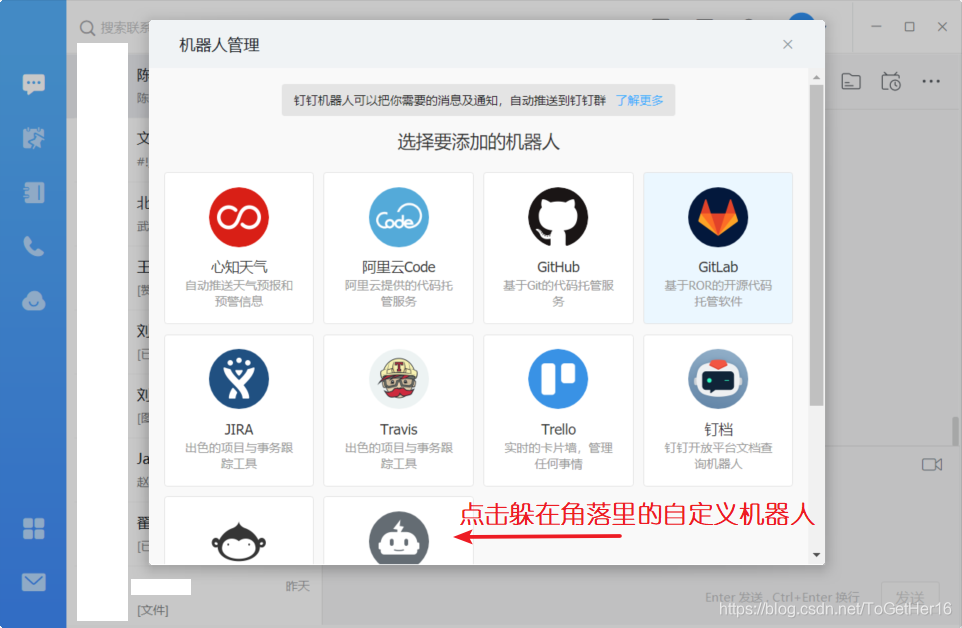Image resolution: width=962 pixels, height=628 pixels.
Task: Click the 了解更多 link in the banner
Action: (641, 100)
